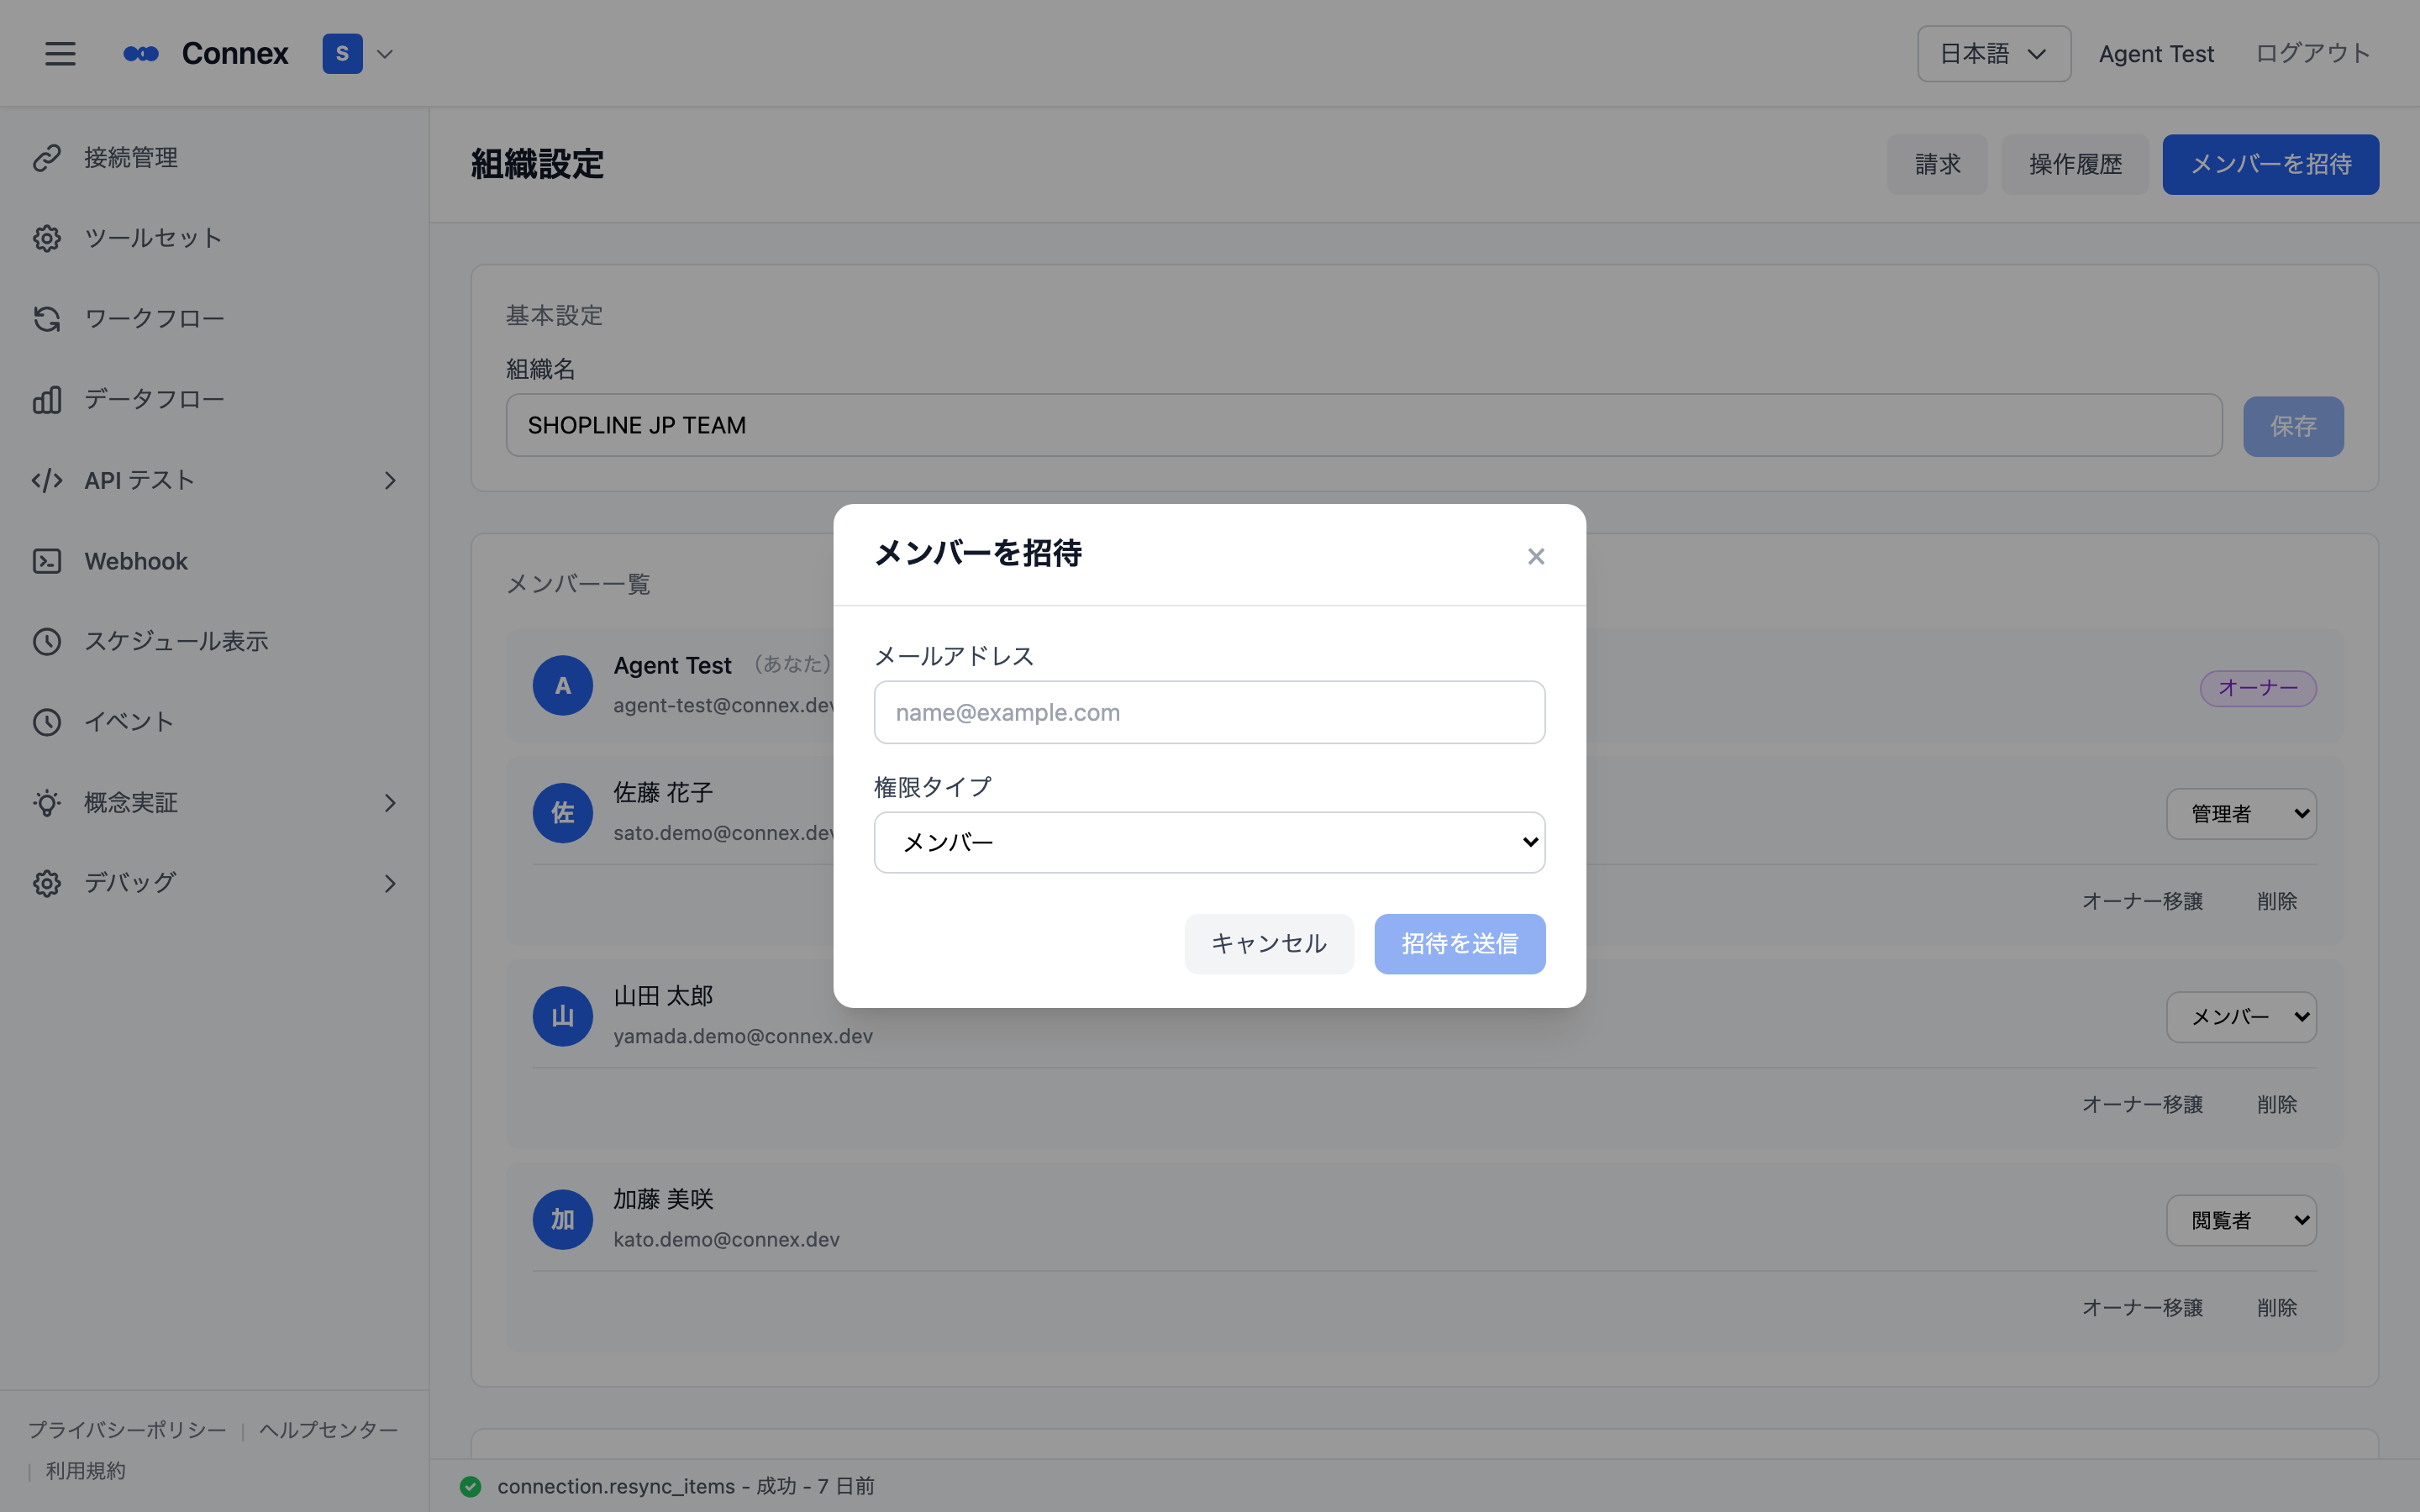The height and width of the screenshot is (1512, 2420).
Task: Open the プライバシーポリシー link
Action: [127, 1430]
